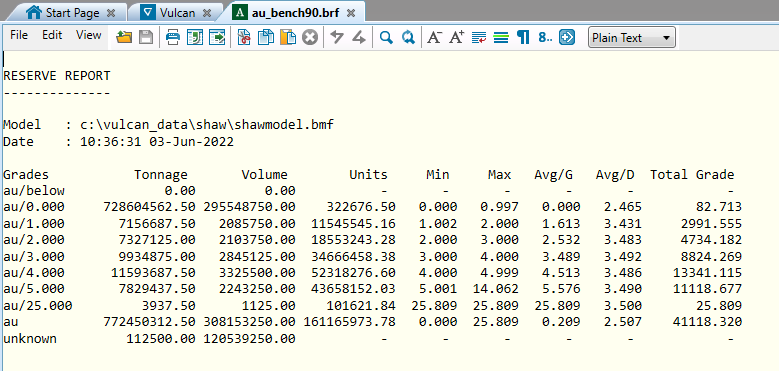779x371 pixels.
Task: Click units value 11545545.16
Action: click(x=353, y=223)
